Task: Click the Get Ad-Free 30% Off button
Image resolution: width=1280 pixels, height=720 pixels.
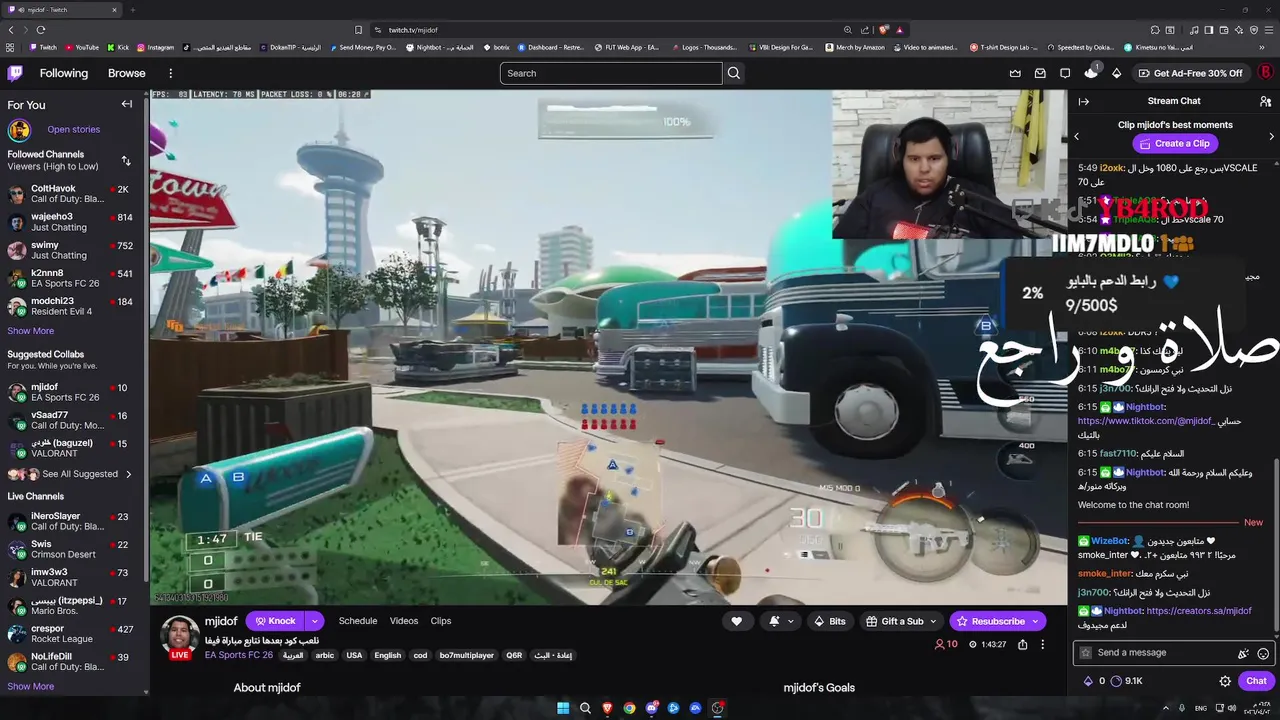Action: pyautogui.click(x=1191, y=73)
